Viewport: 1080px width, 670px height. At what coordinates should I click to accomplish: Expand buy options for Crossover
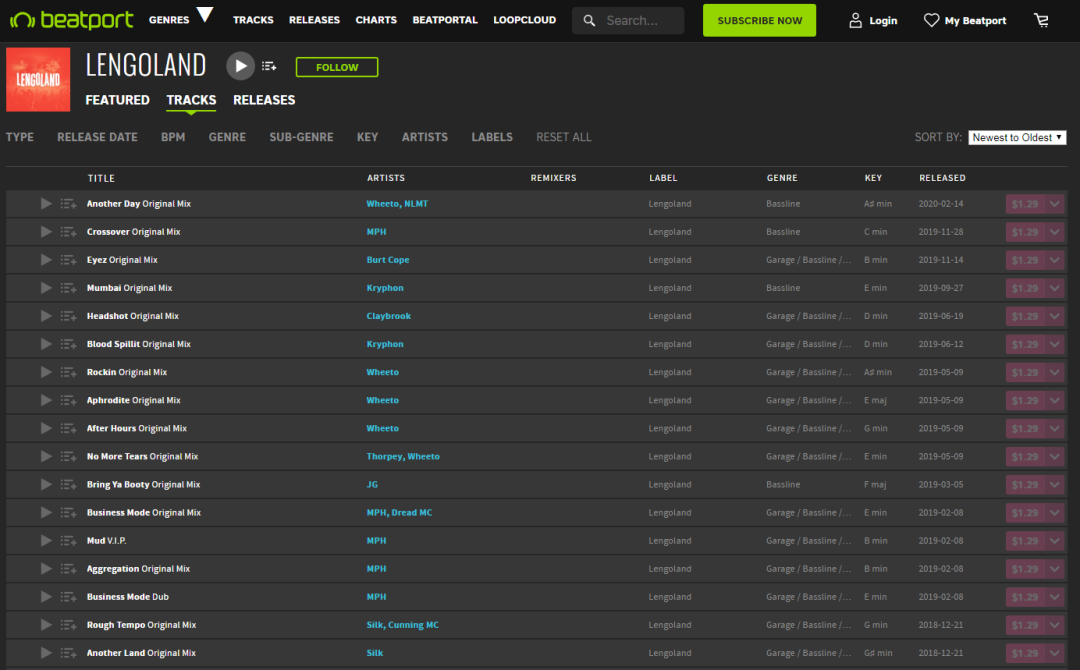pyautogui.click(x=1055, y=232)
